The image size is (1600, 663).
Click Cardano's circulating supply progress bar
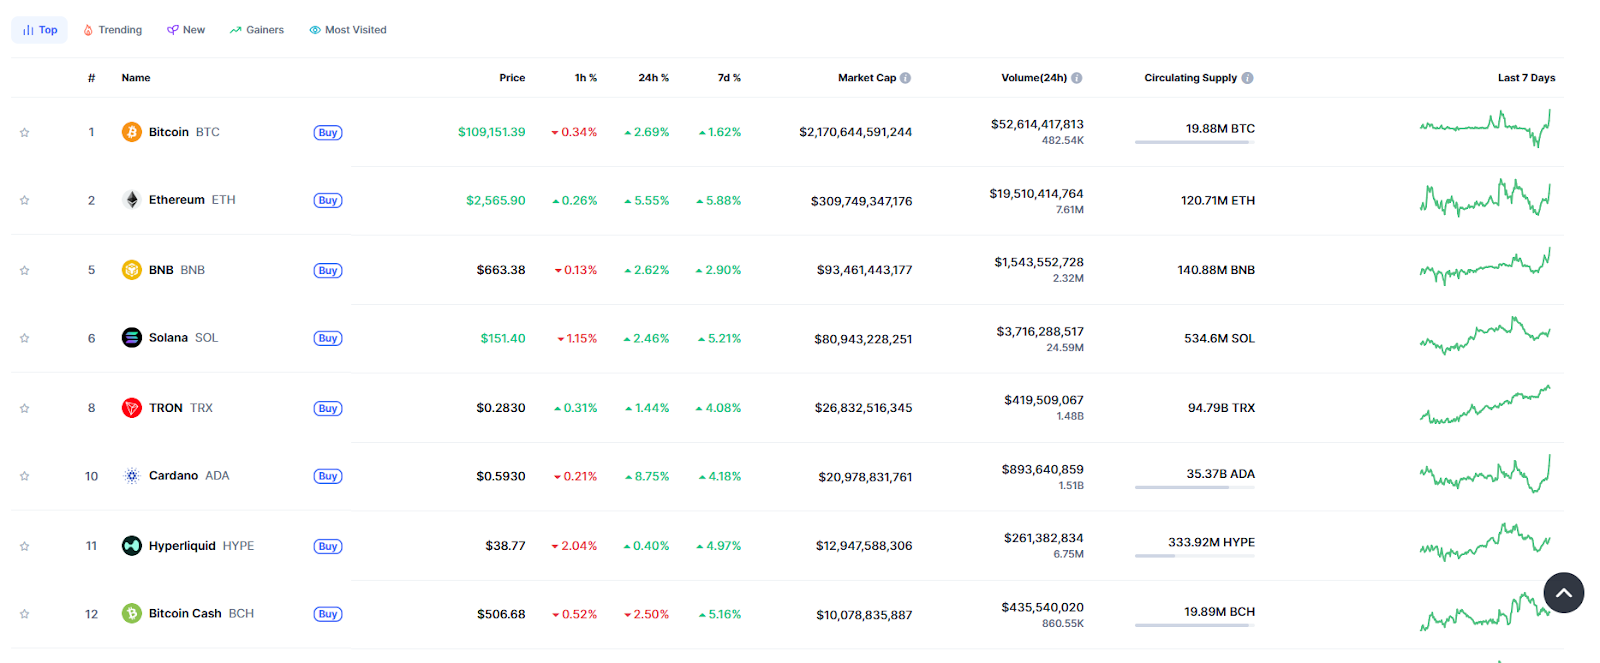tap(1195, 488)
